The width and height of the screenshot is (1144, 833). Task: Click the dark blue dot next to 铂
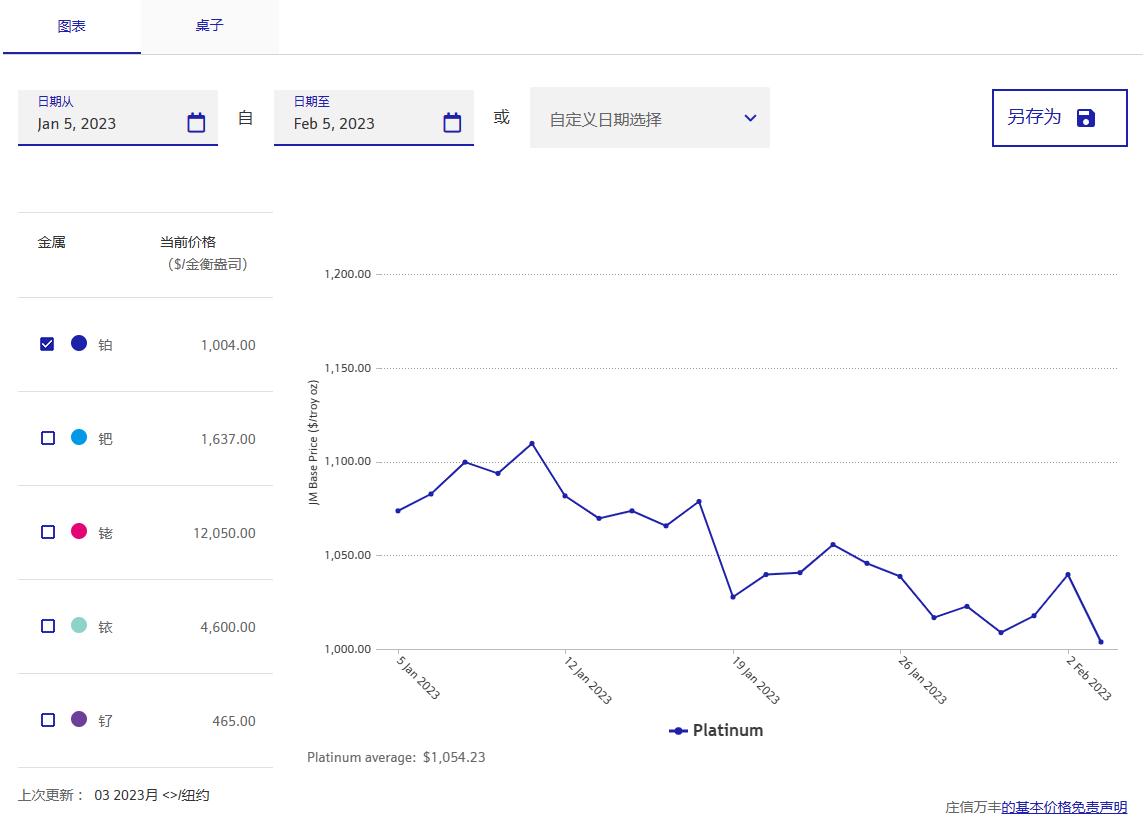coord(78,343)
